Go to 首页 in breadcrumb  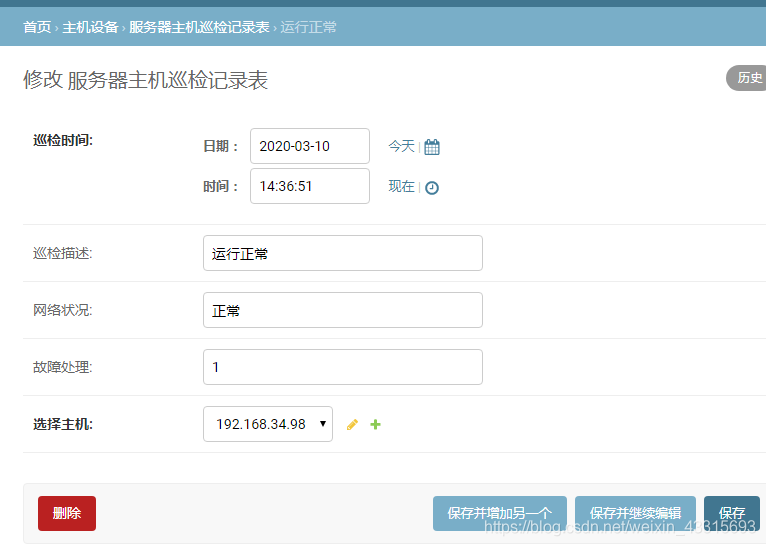pyautogui.click(x=37, y=27)
